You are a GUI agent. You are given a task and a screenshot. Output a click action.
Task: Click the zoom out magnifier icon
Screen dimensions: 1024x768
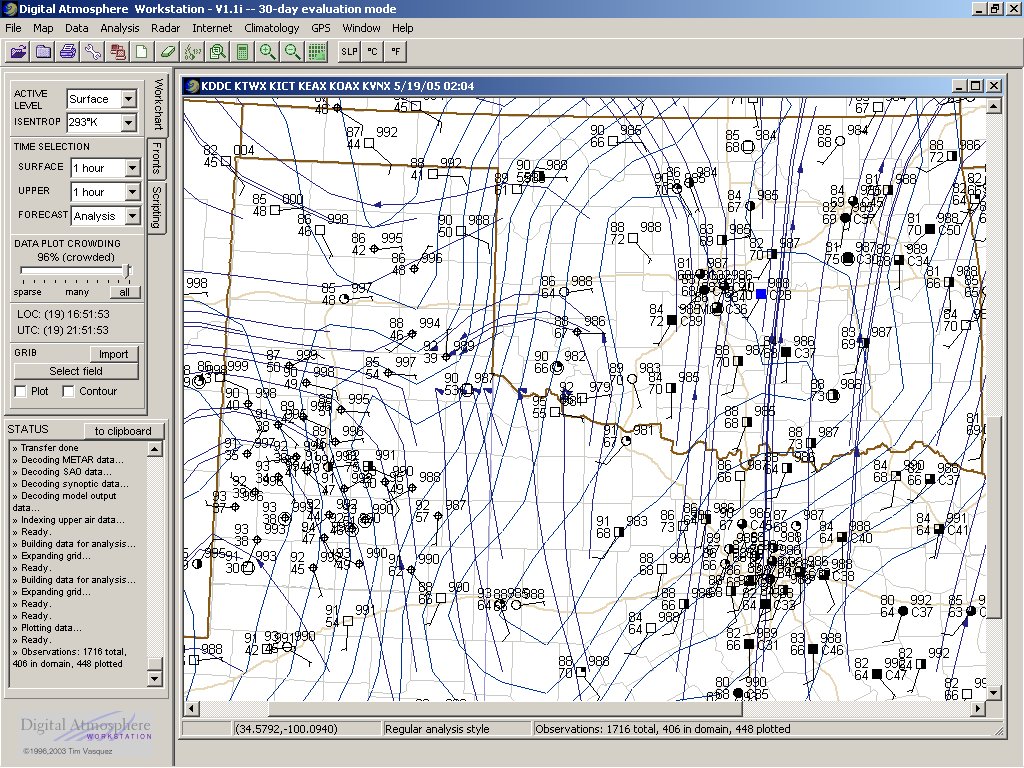(292, 52)
